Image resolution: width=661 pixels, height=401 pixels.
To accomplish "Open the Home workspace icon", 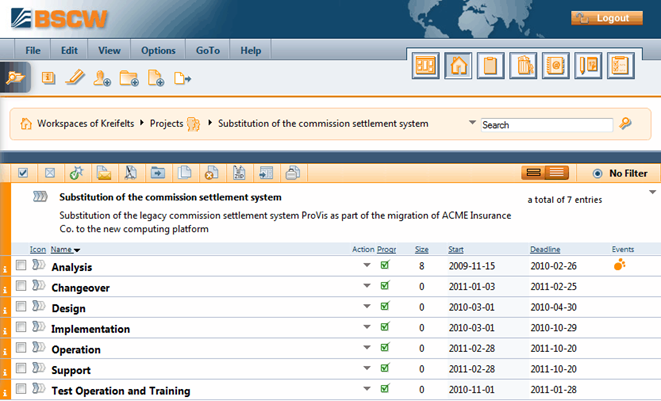I will point(458,66).
